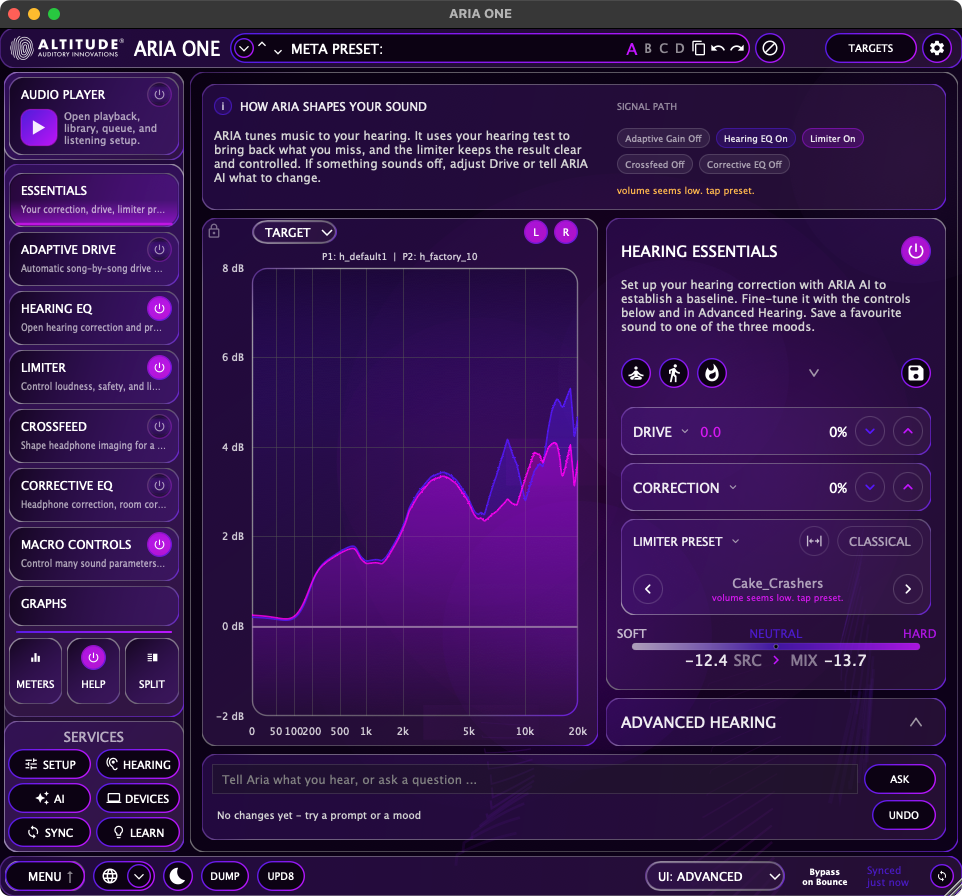Turn off the Limiter power toggle
The image size is (962, 896).
click(x=160, y=368)
